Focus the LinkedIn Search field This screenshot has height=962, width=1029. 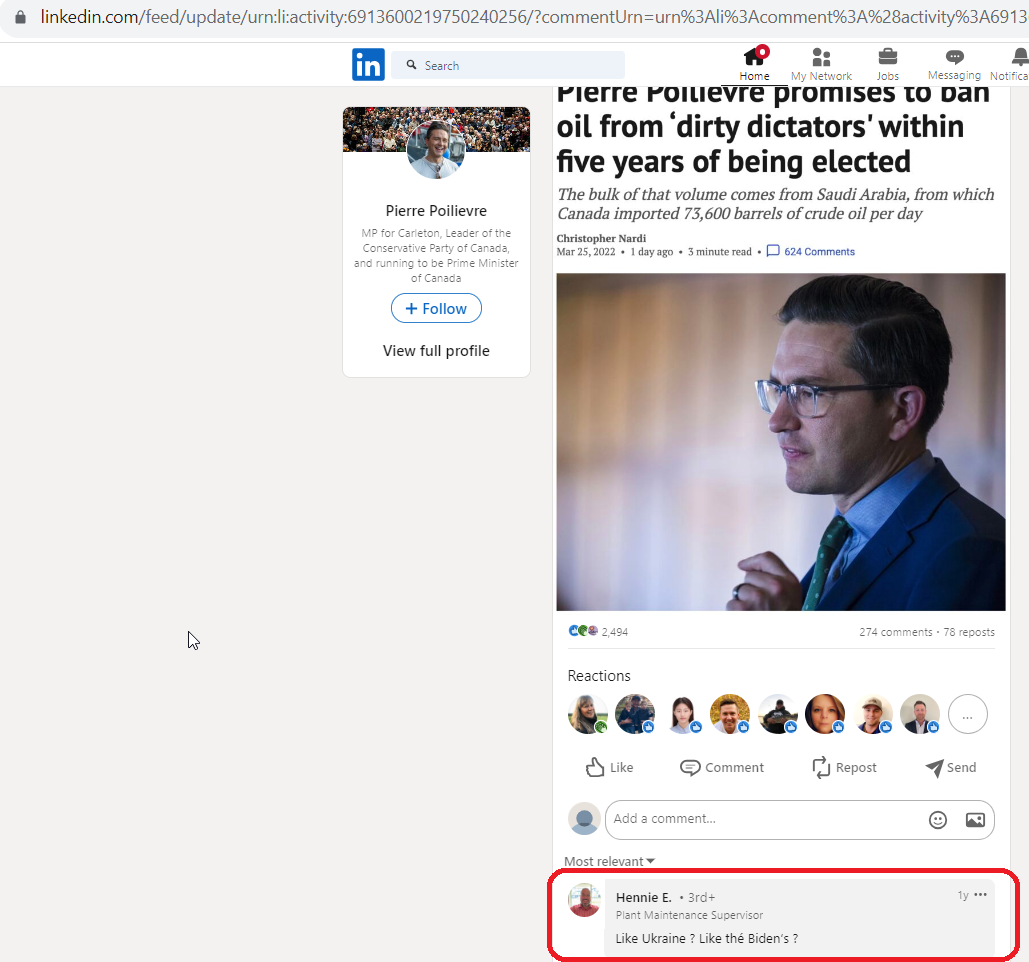click(508, 65)
